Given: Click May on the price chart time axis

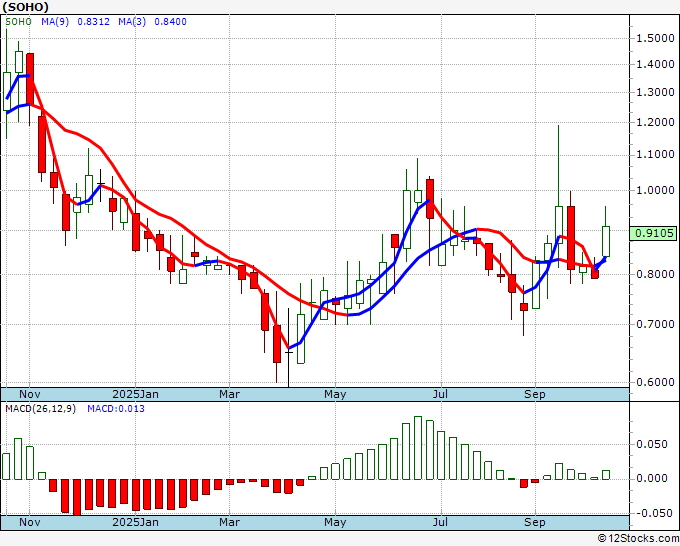Looking at the screenshot, I should [335, 394].
